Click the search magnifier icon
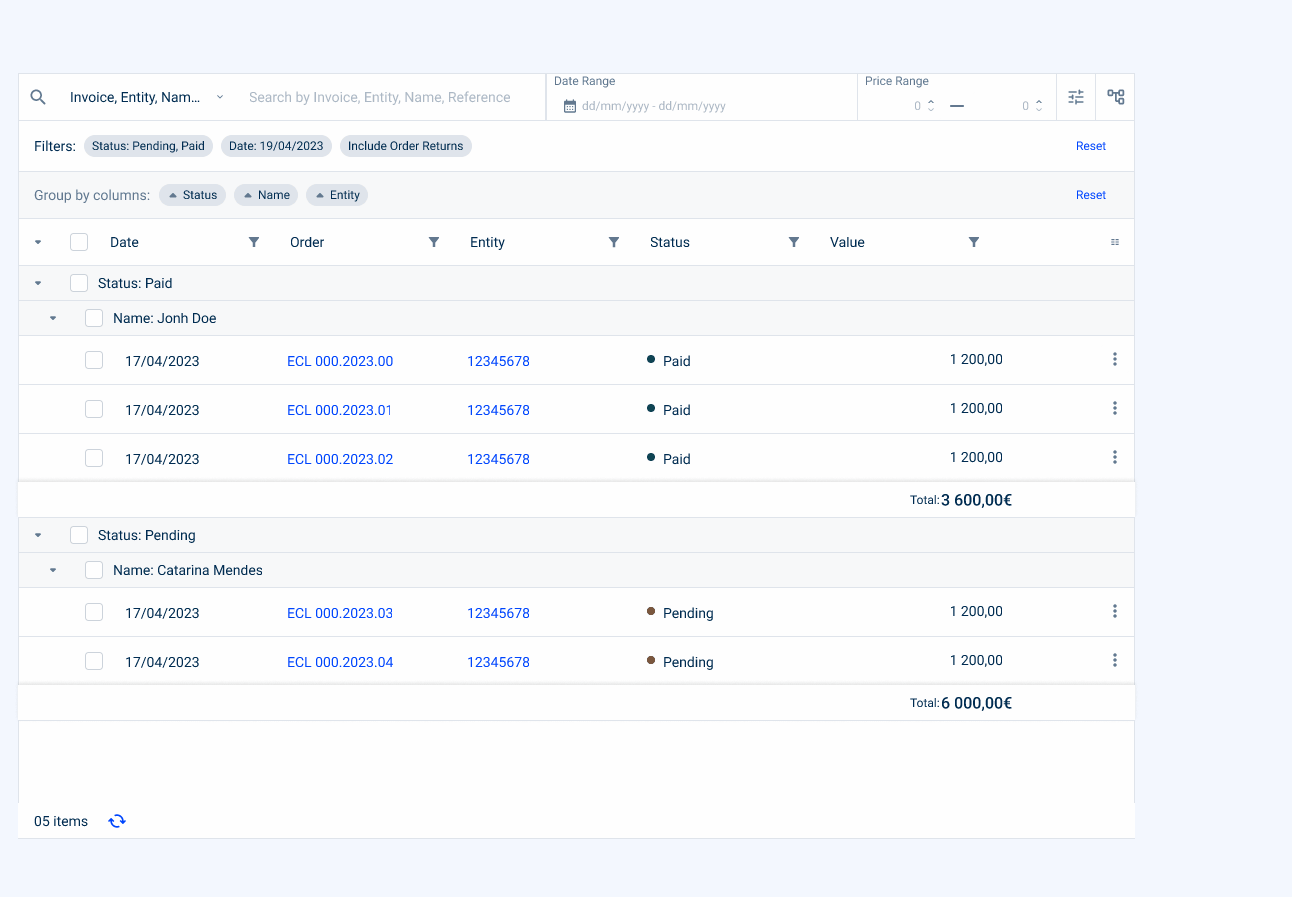This screenshot has height=897, width=1292. pyautogui.click(x=38, y=97)
